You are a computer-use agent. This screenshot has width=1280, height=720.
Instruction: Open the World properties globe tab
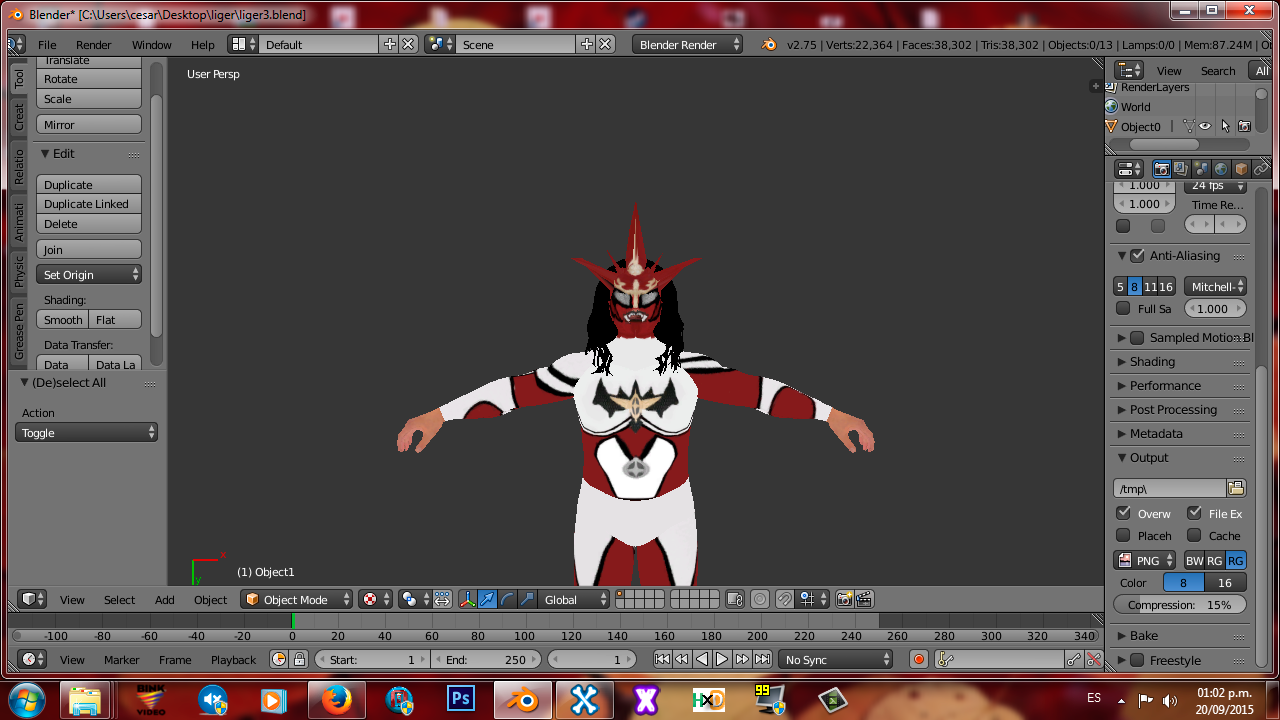(x=1221, y=169)
